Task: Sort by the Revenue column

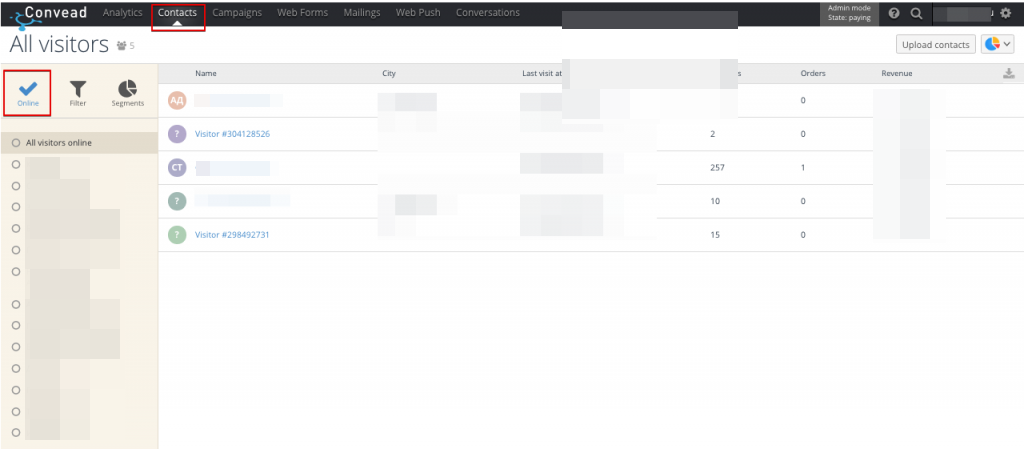Action: [897, 73]
